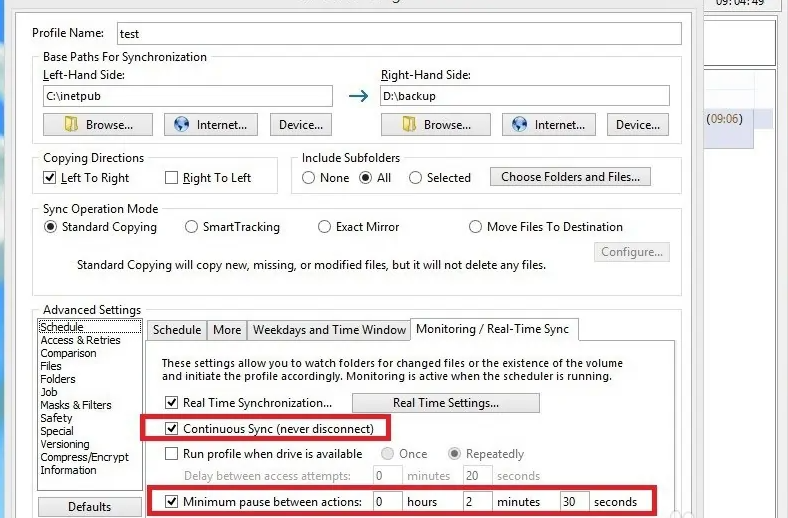Open left-hand side Device button
The image size is (788, 518).
coord(301,125)
